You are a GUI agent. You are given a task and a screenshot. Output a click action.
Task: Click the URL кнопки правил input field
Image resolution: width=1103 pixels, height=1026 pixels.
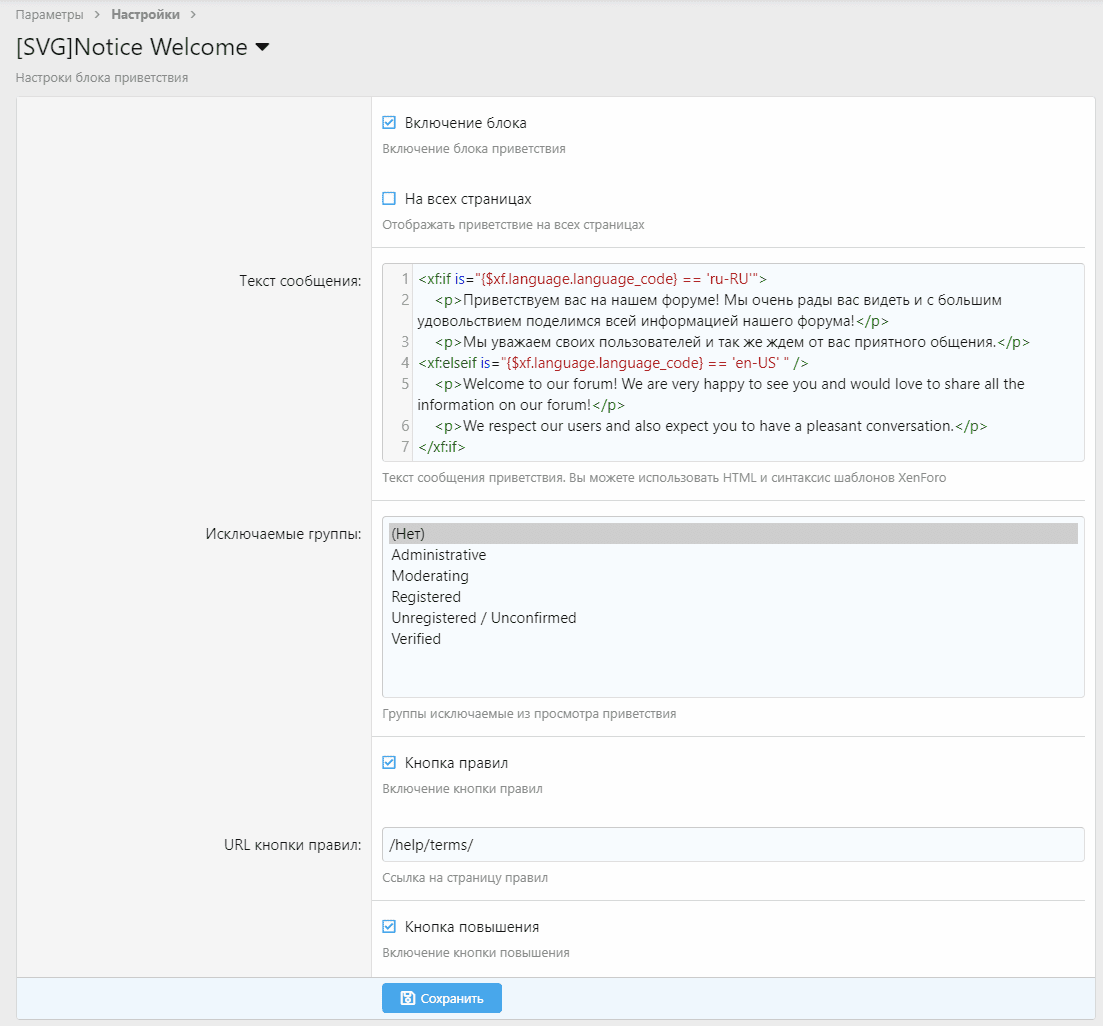(x=732, y=844)
